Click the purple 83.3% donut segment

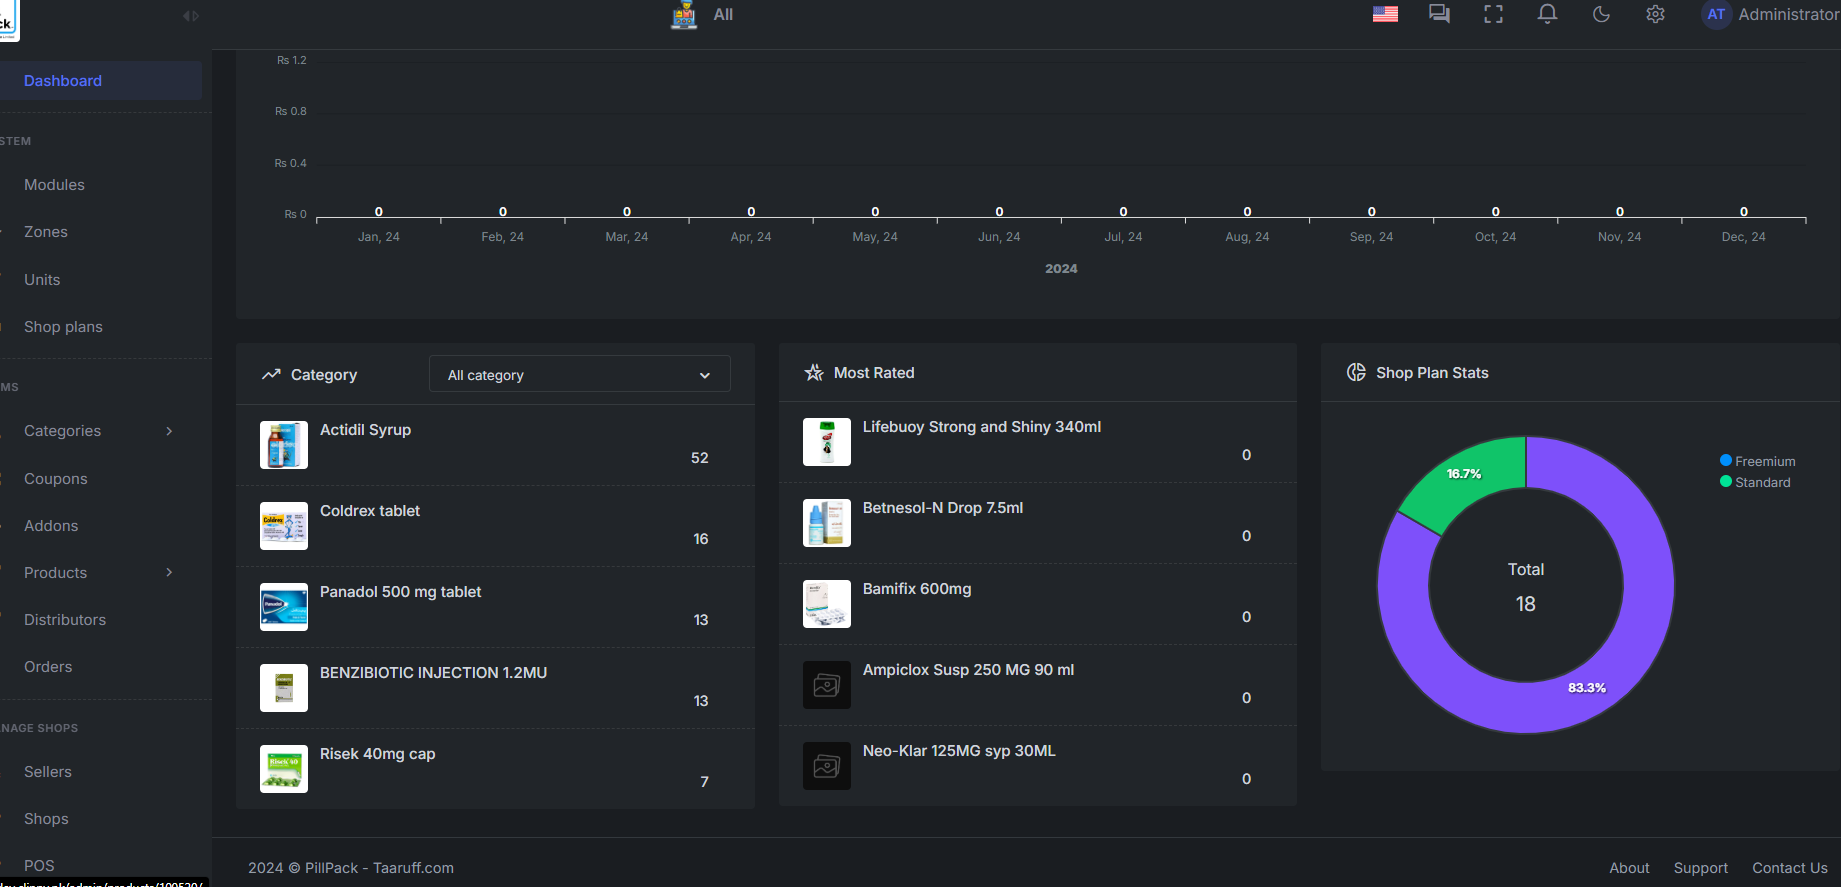tap(1587, 687)
